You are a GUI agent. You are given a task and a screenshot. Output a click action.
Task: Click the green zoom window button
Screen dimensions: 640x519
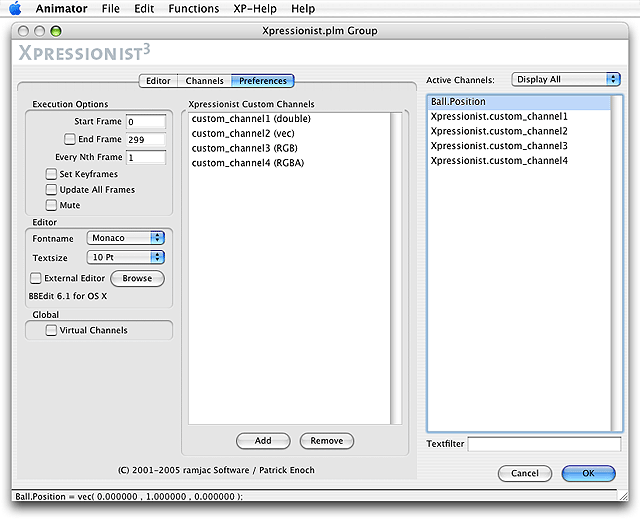pos(56,31)
